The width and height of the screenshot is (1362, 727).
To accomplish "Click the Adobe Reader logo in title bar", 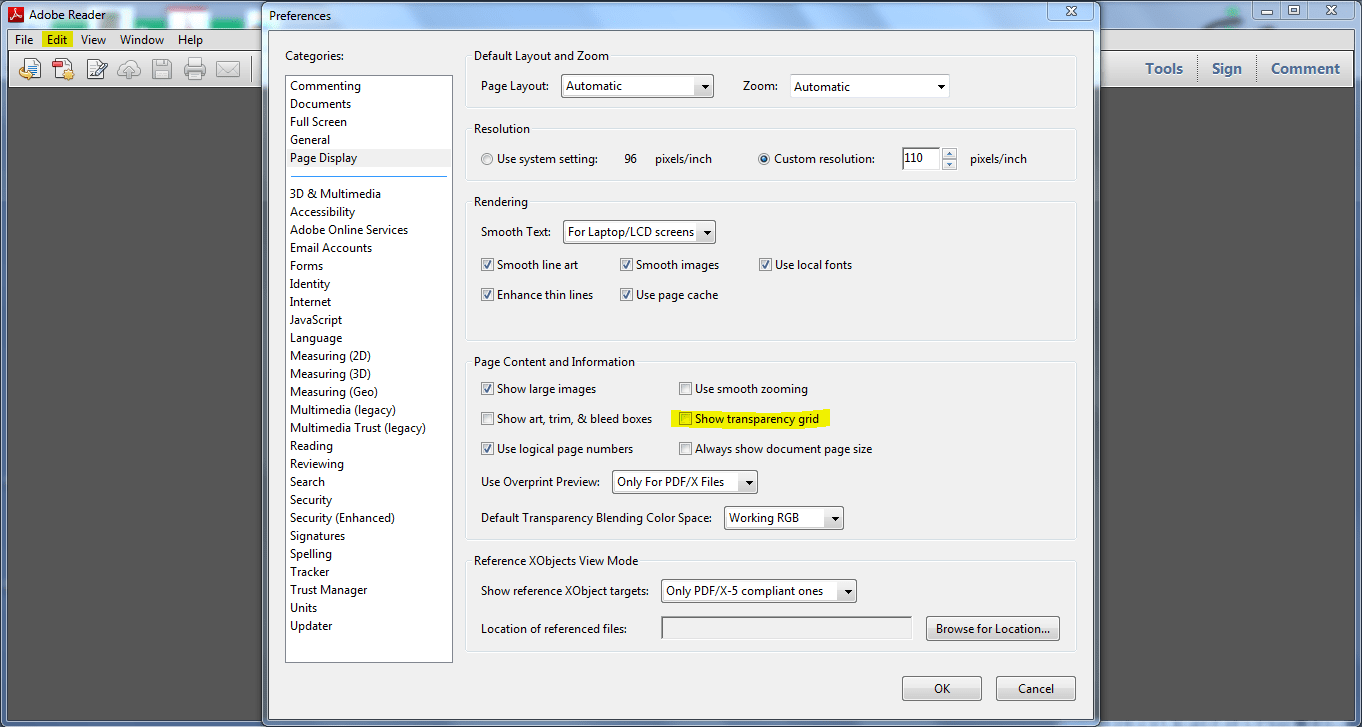I will tap(15, 15).
